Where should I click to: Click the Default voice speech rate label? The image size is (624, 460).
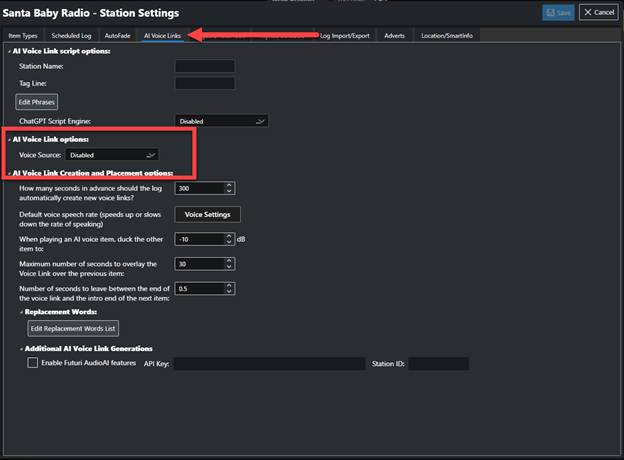90,219
